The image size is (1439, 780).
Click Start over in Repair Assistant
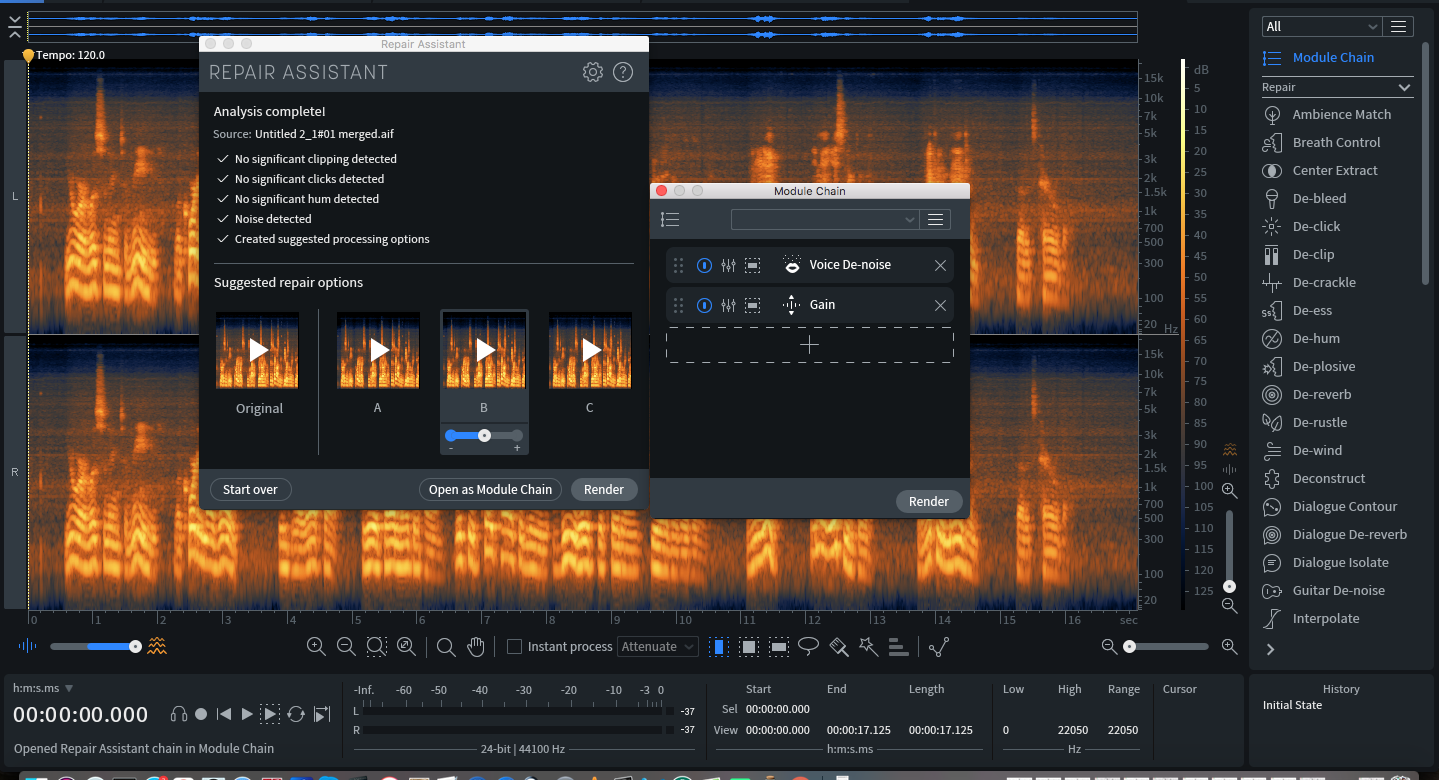point(250,489)
